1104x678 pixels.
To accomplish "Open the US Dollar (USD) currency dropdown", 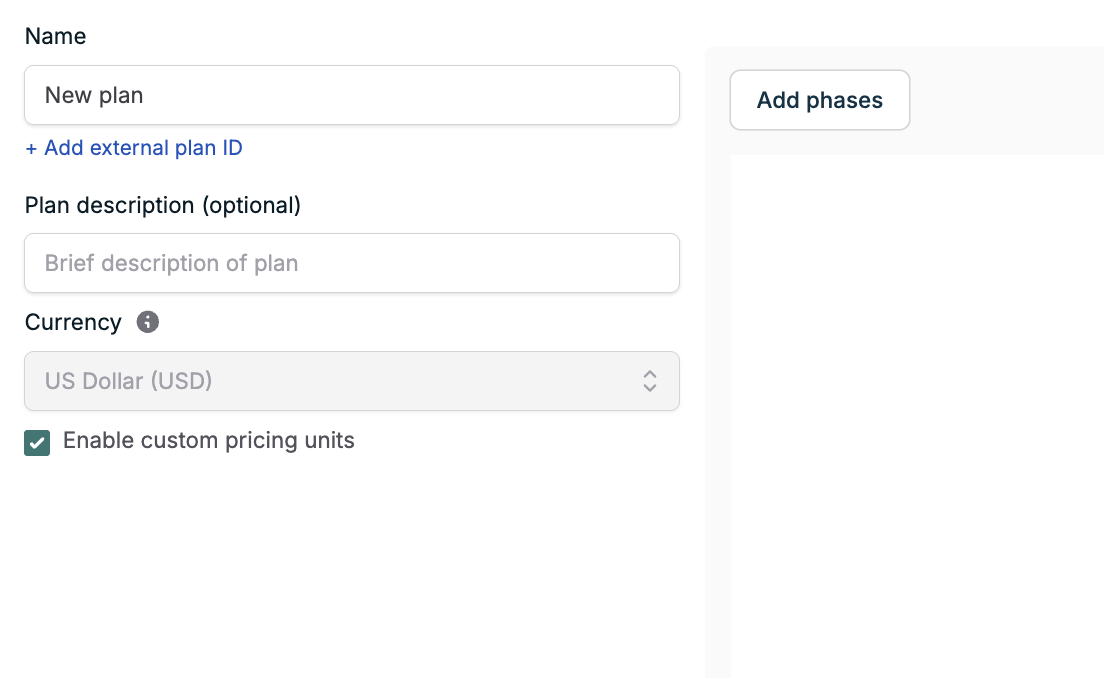I will click(x=351, y=381).
